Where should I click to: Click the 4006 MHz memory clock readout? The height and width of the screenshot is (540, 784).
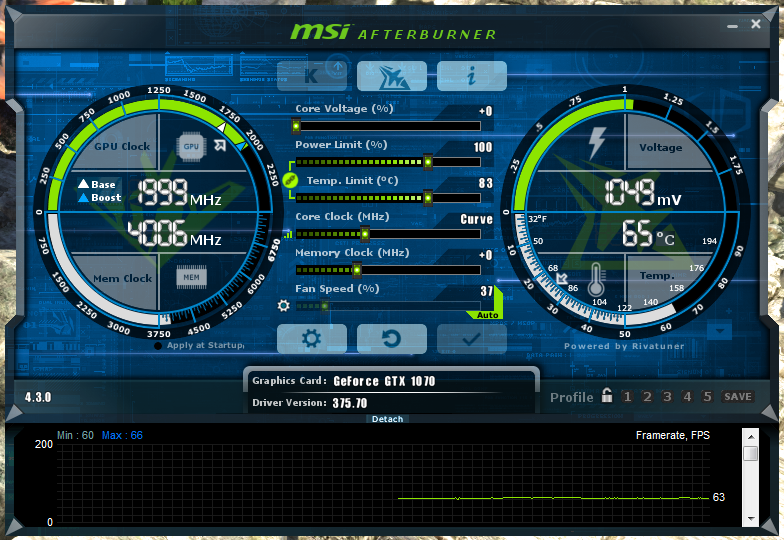tap(174, 234)
